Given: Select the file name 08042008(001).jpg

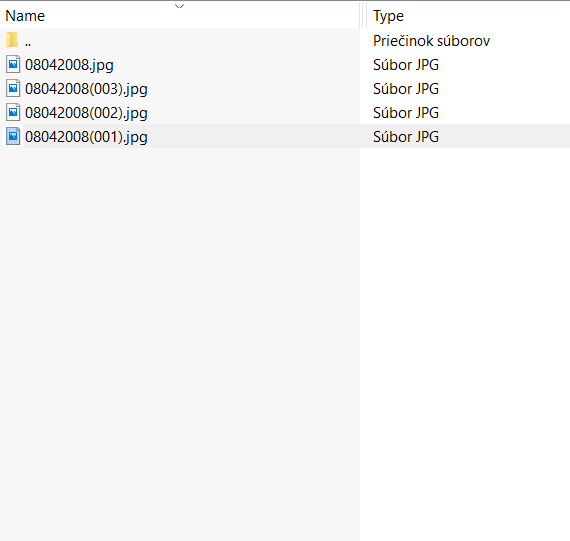Looking at the screenshot, I should coord(86,137).
